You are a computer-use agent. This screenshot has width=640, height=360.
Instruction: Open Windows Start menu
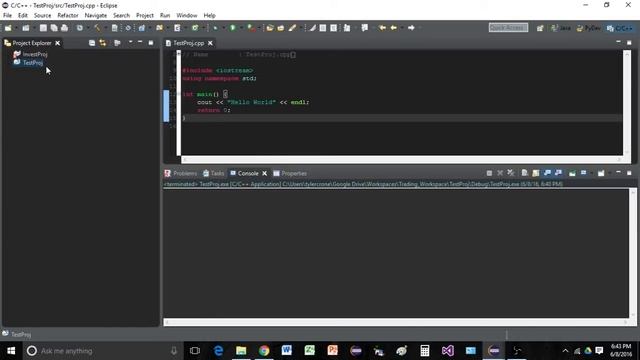pyautogui.click(x=11, y=351)
